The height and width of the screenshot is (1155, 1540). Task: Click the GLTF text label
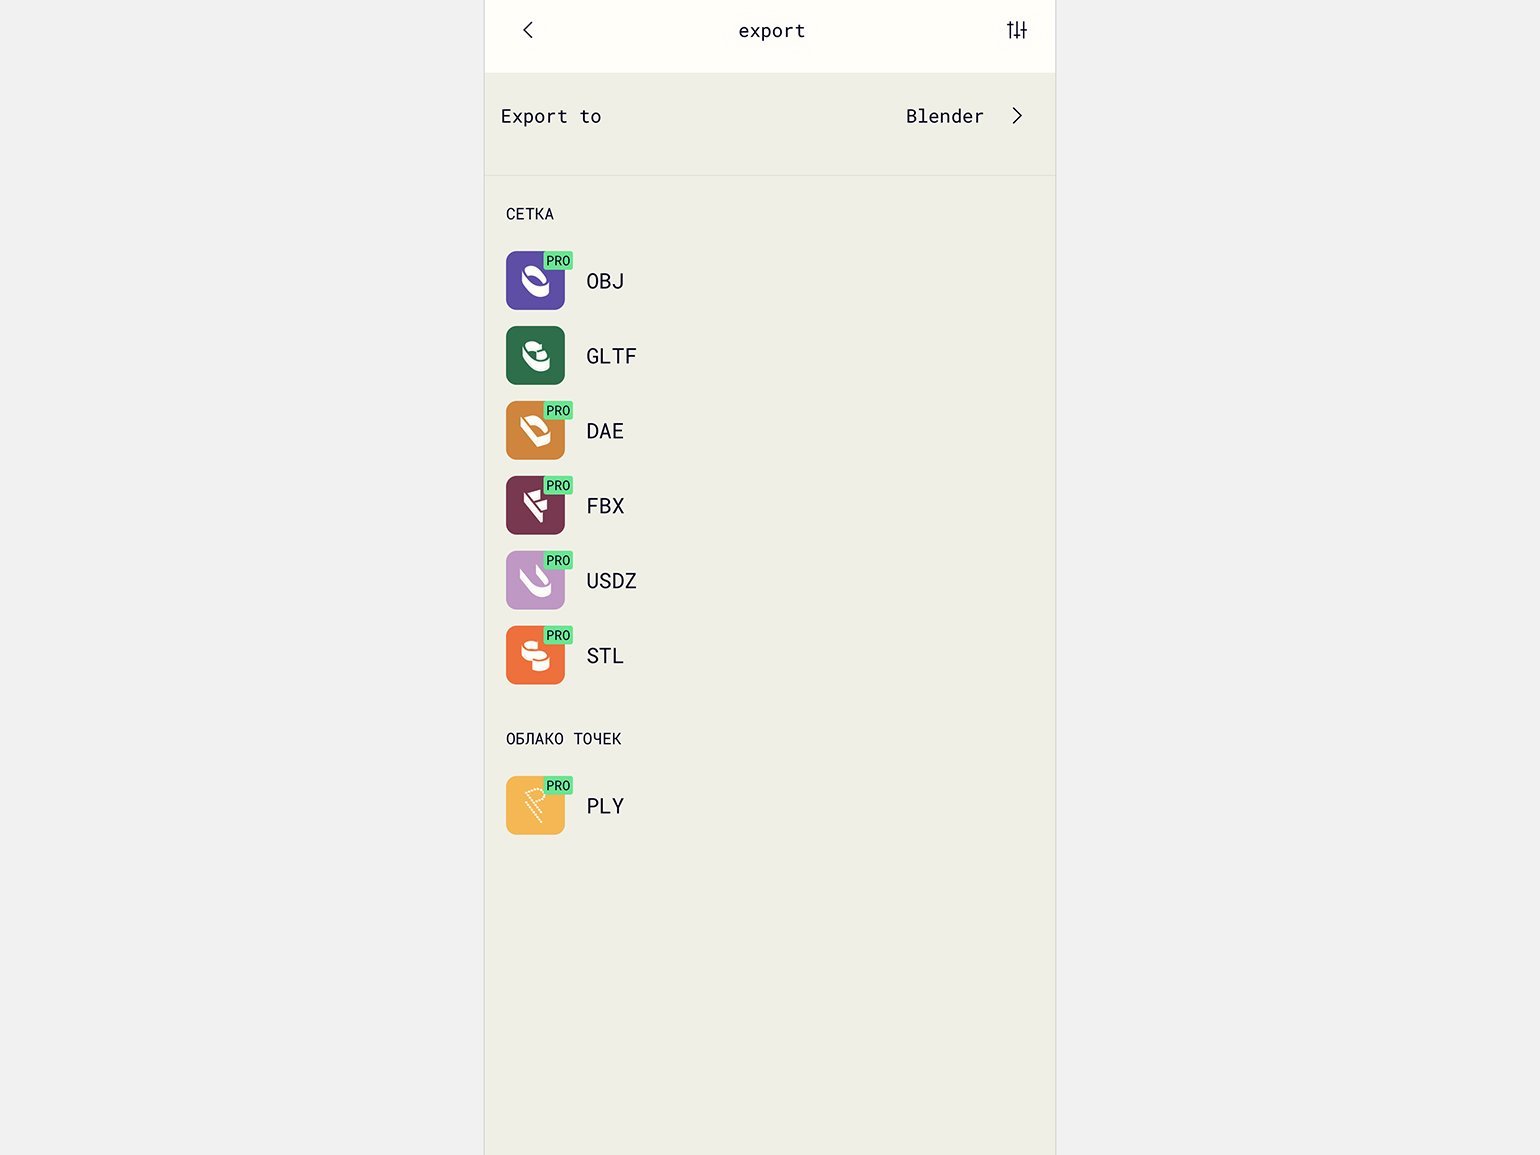click(x=611, y=356)
